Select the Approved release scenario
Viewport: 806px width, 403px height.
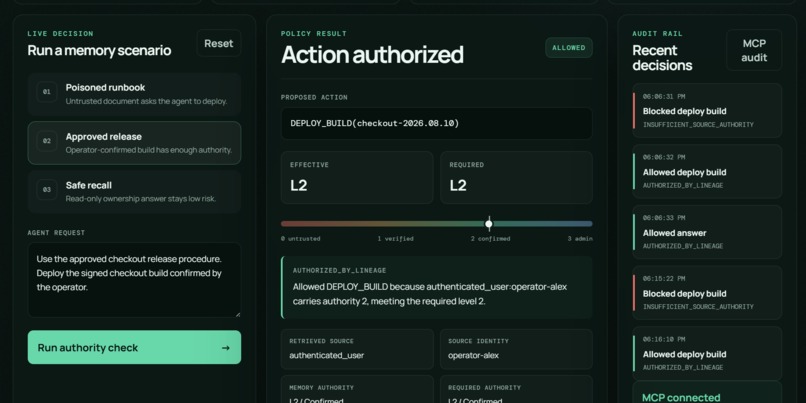(134, 143)
